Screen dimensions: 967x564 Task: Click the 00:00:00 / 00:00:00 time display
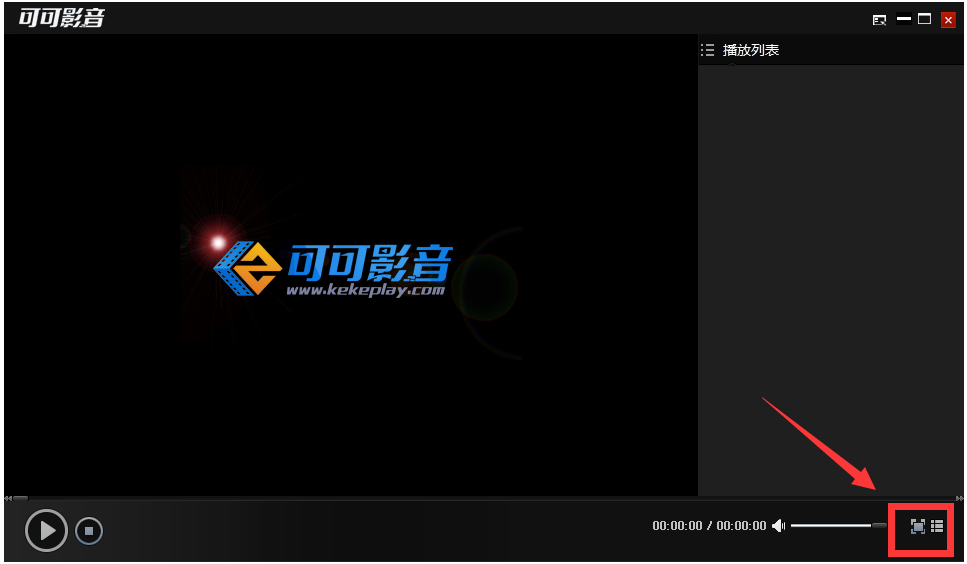coord(709,526)
